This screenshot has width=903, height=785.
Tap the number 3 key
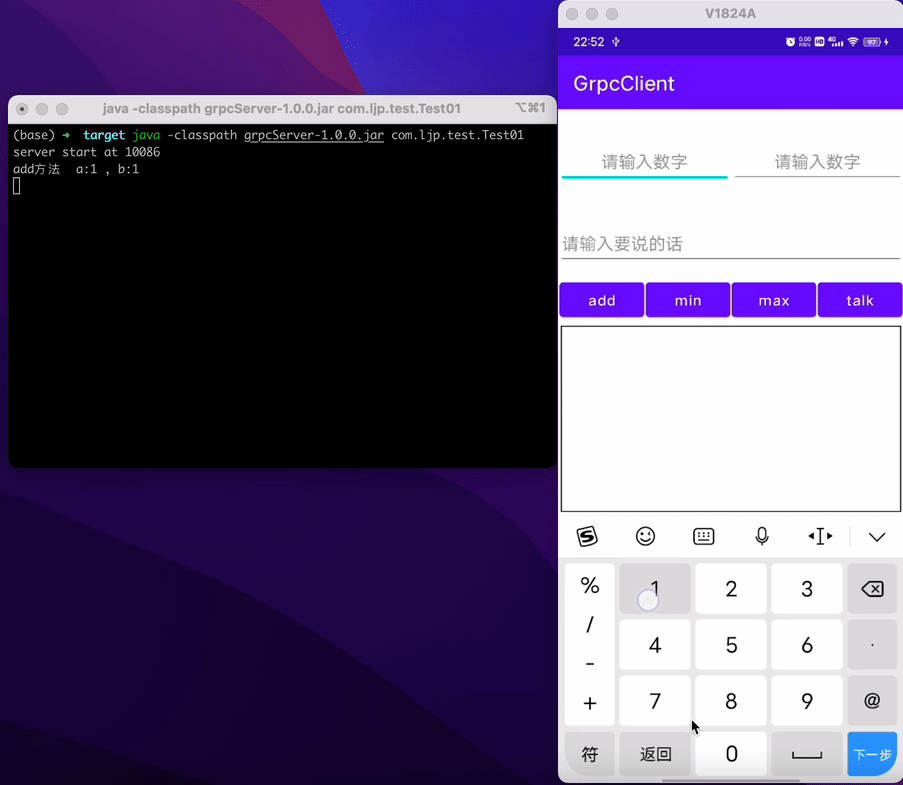pos(807,589)
